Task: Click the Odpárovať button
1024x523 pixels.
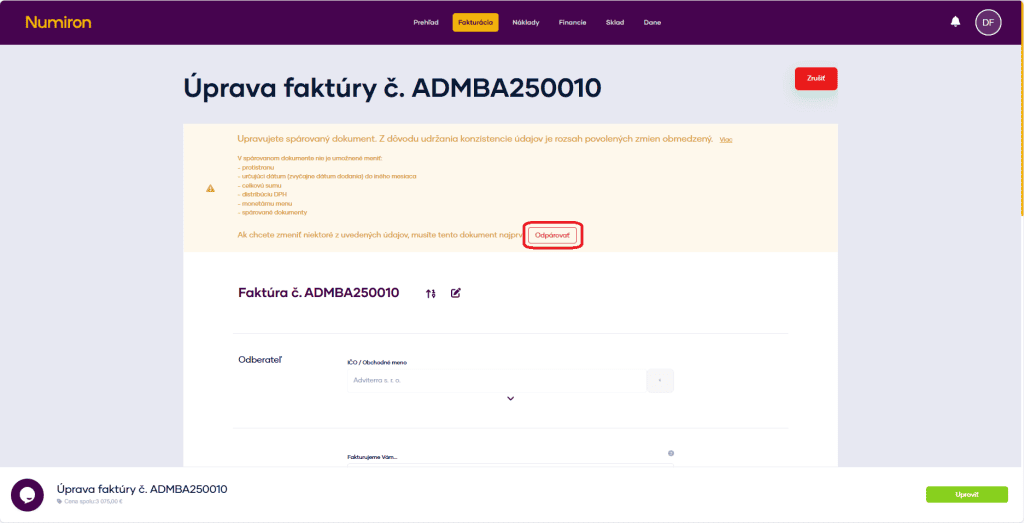Action: pyautogui.click(x=552, y=235)
